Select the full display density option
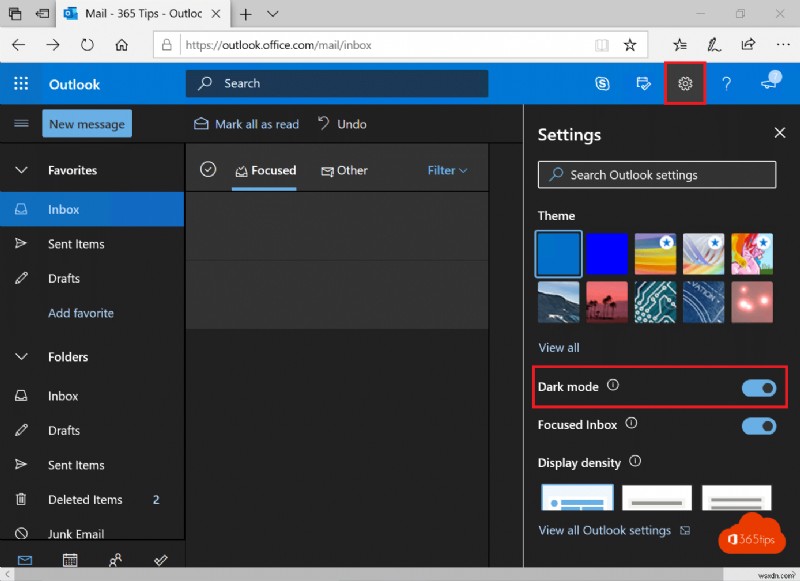 tap(577, 497)
